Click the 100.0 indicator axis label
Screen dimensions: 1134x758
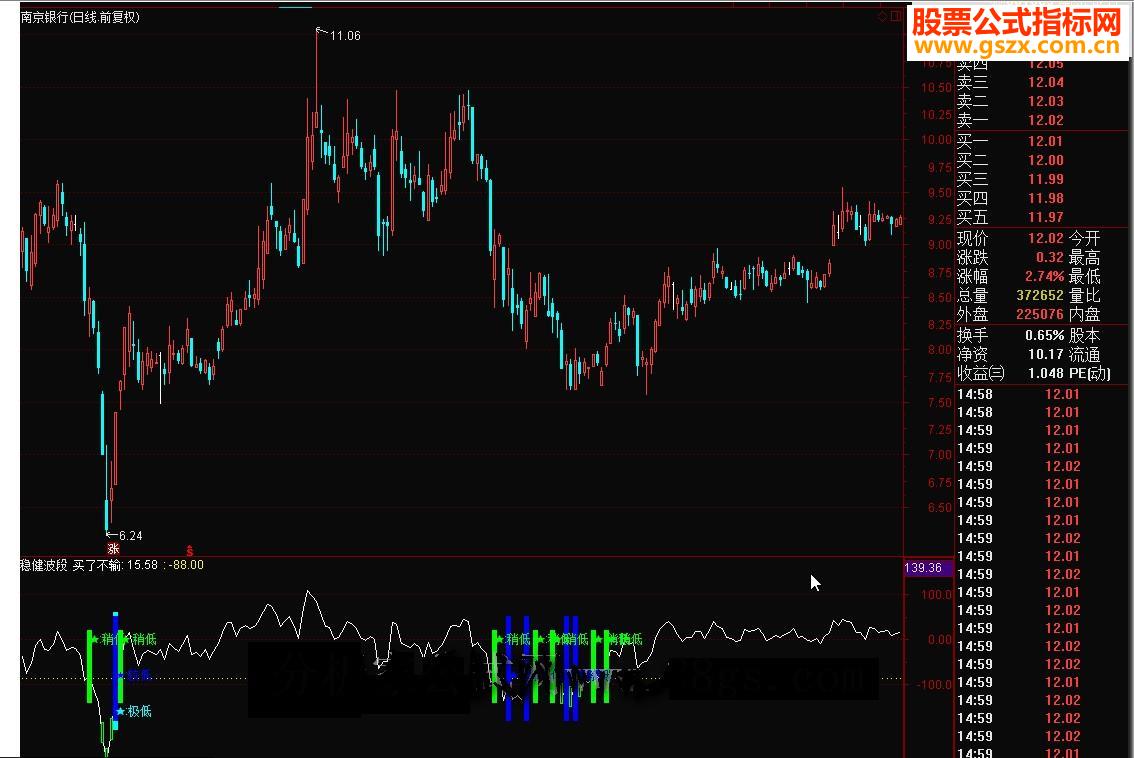937,595
